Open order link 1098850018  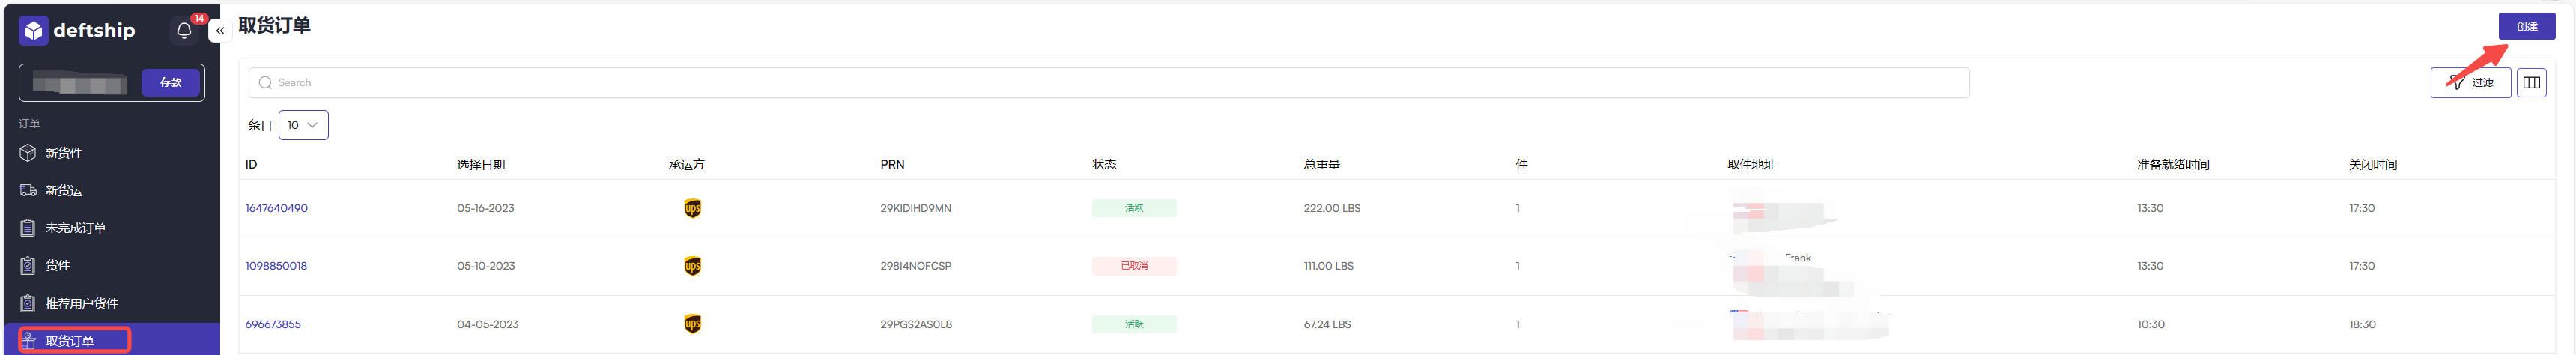coord(276,266)
